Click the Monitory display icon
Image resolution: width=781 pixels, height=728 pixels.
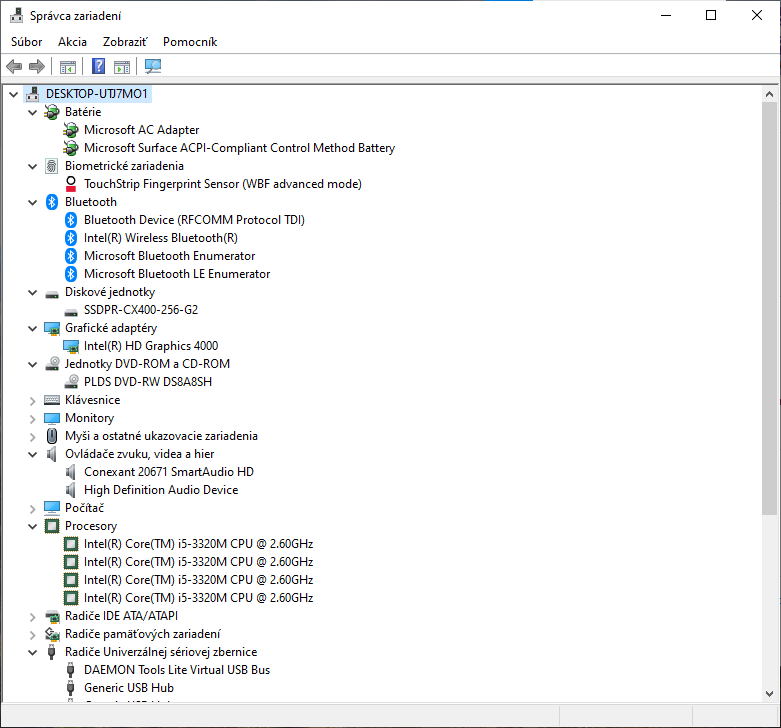52,418
